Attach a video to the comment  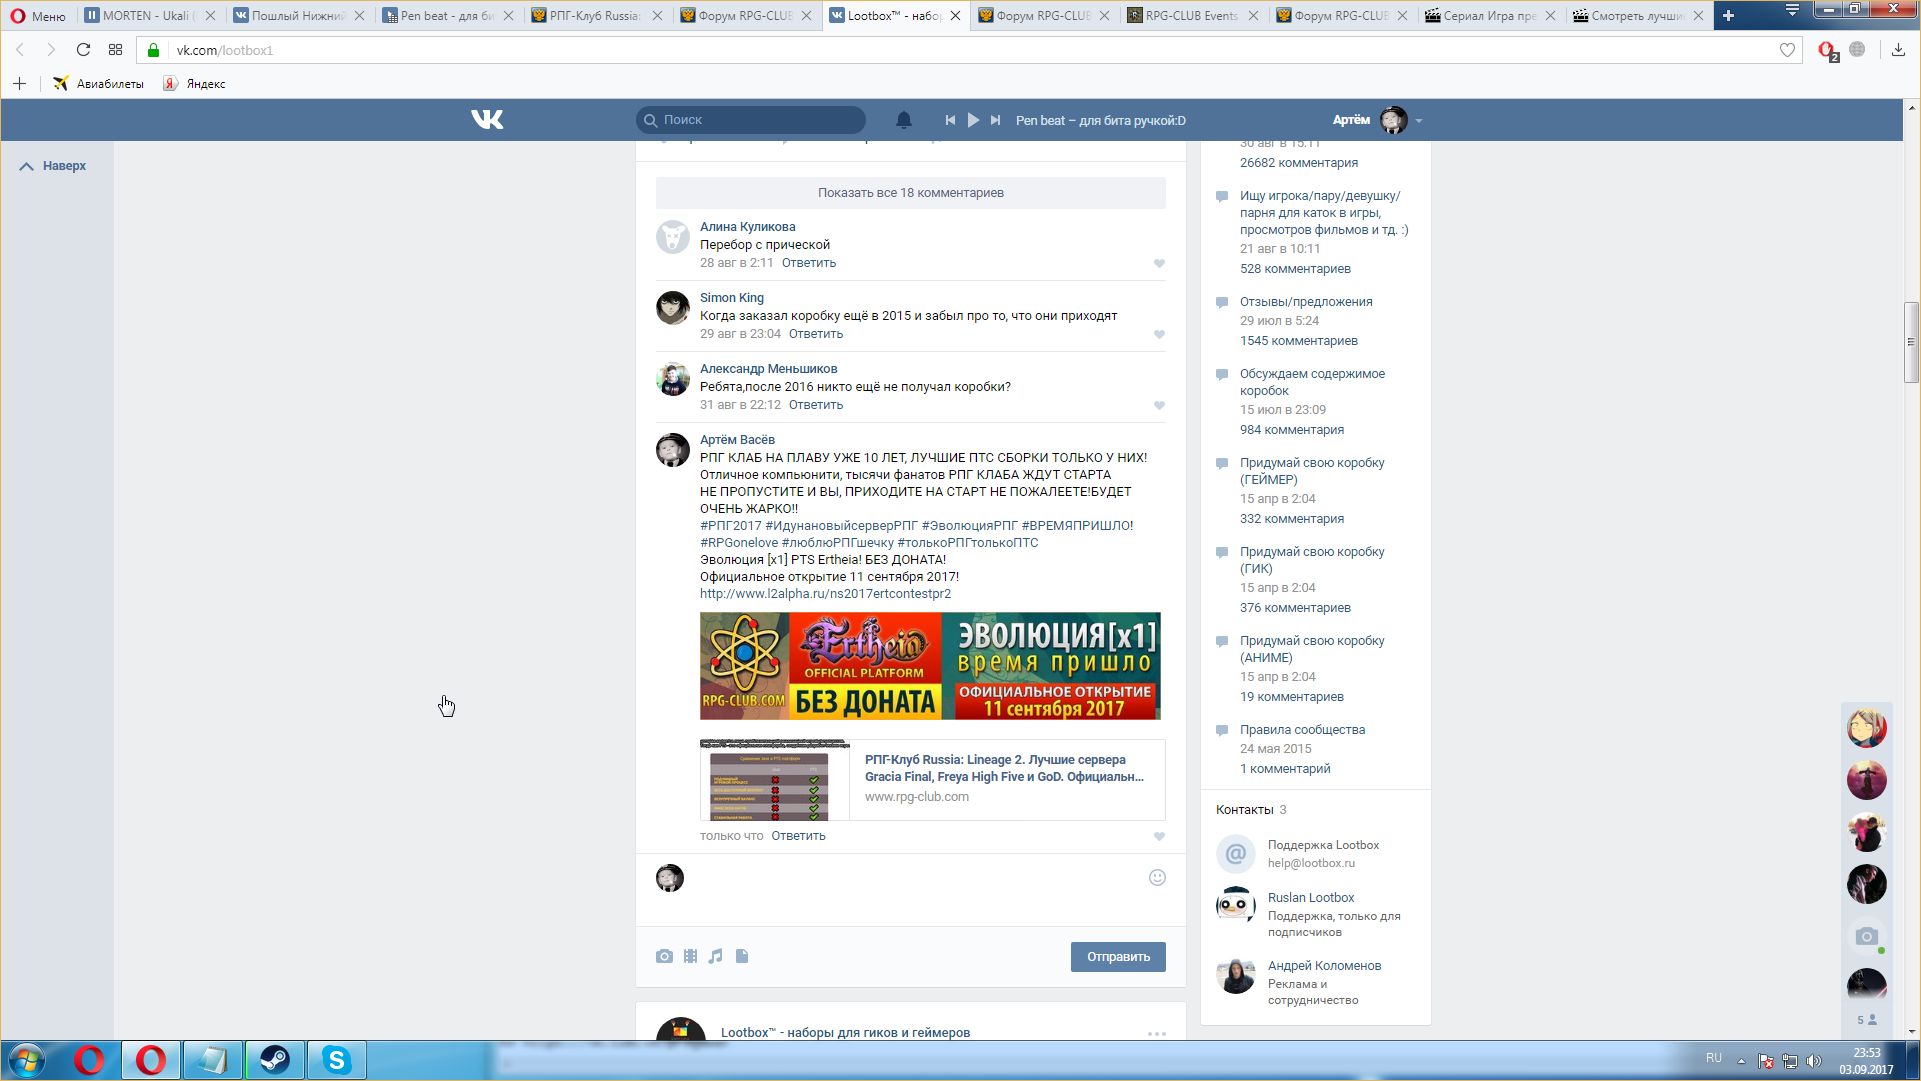(x=690, y=957)
